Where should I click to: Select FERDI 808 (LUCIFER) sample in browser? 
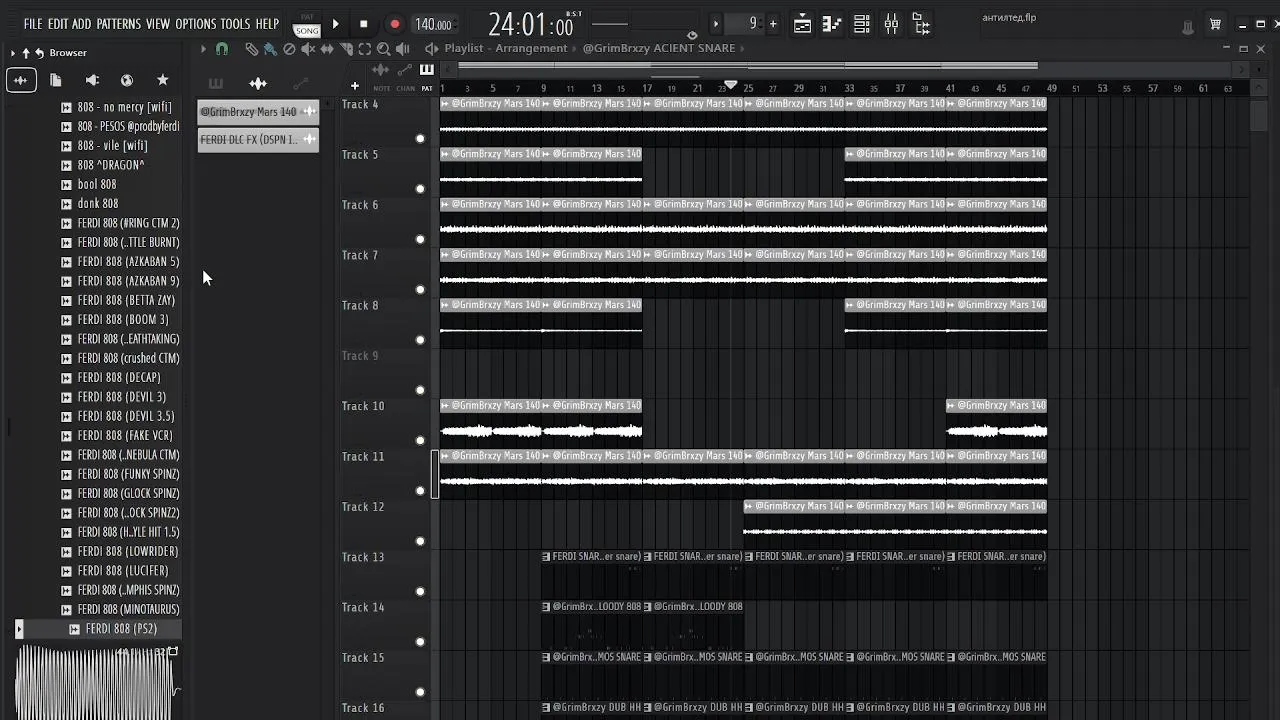coord(123,571)
